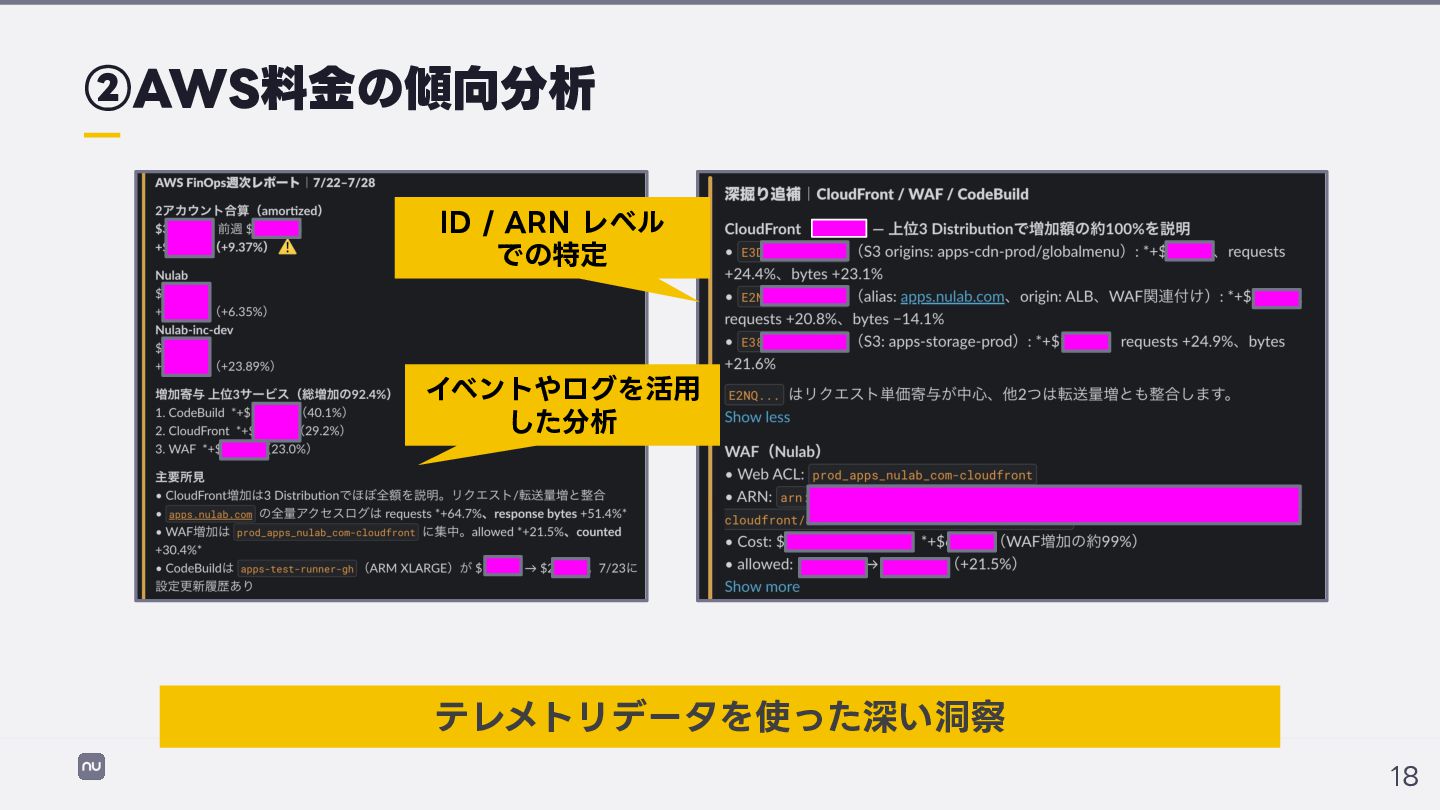The width and height of the screenshot is (1440, 810).
Task: Click the 2アカウント合算（amortized） label
Action: point(239,211)
